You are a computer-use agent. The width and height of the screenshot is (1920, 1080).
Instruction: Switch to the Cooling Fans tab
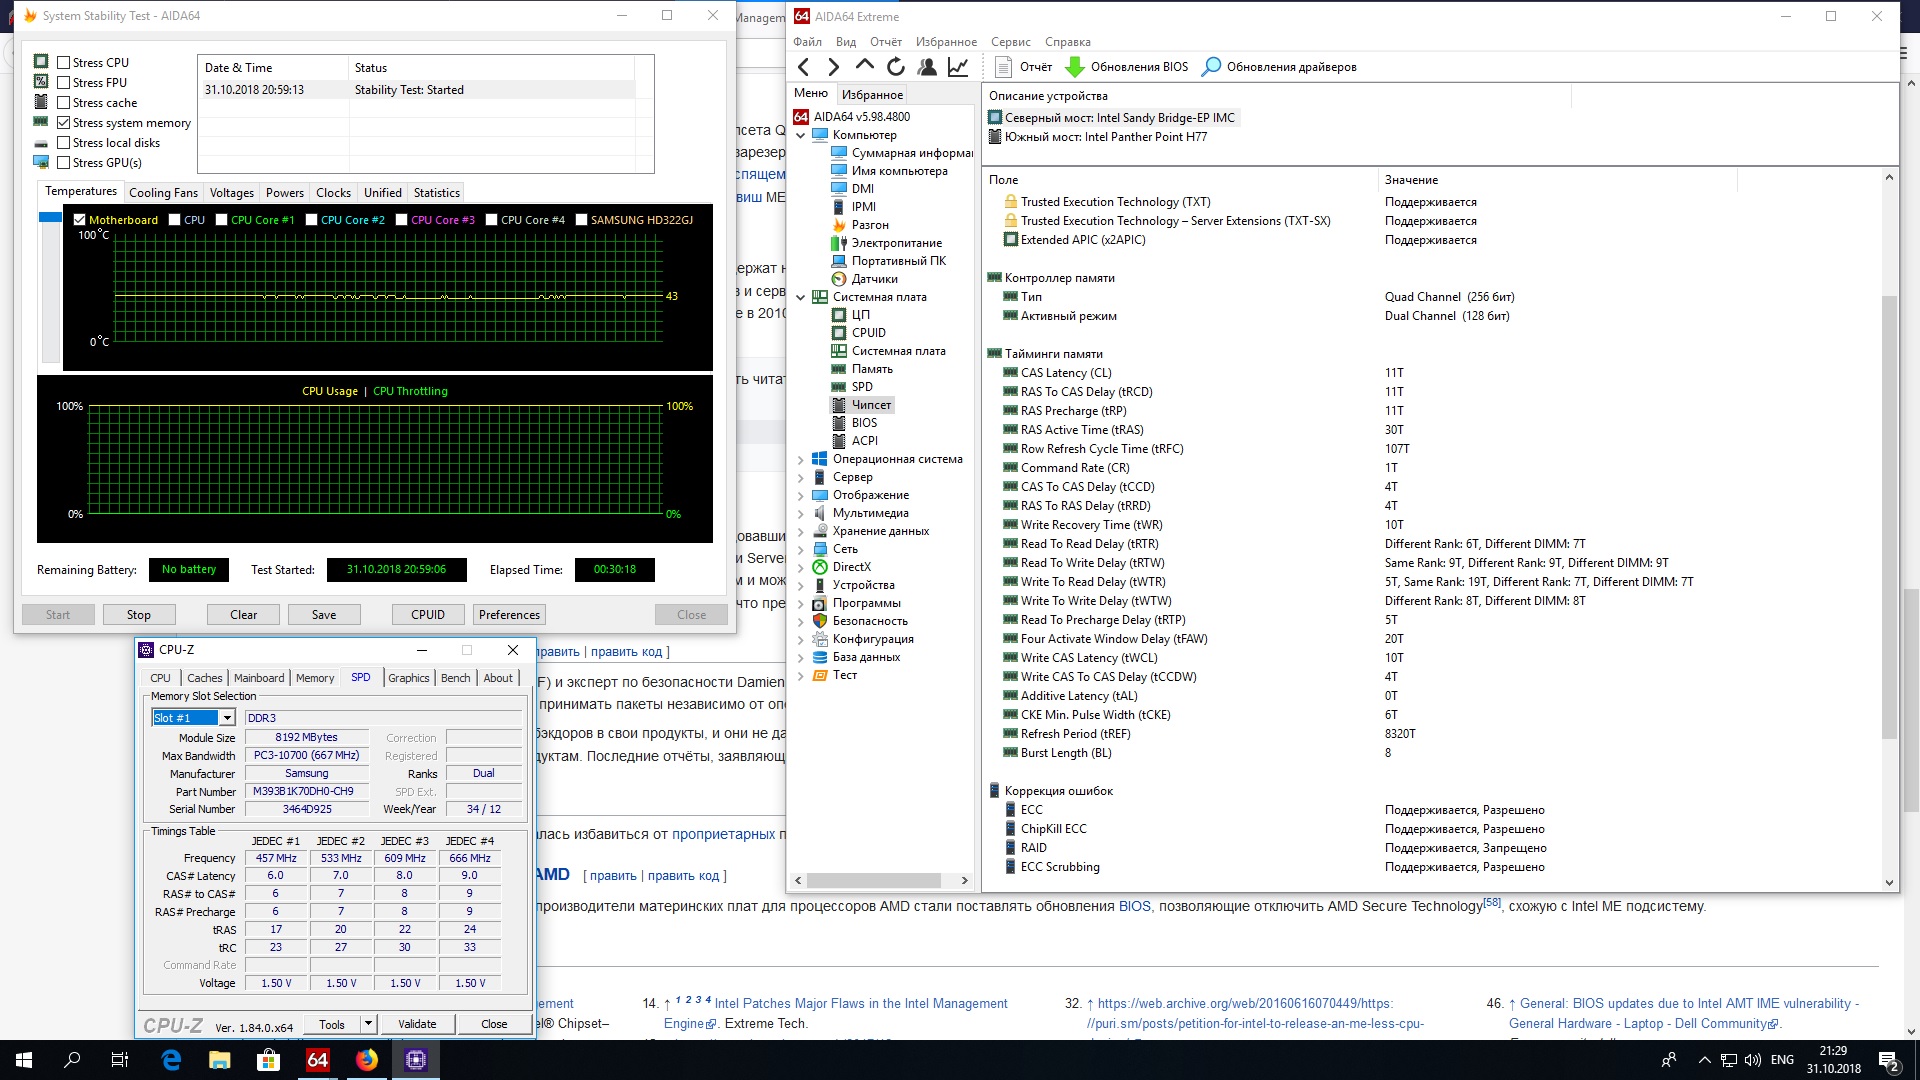point(163,193)
